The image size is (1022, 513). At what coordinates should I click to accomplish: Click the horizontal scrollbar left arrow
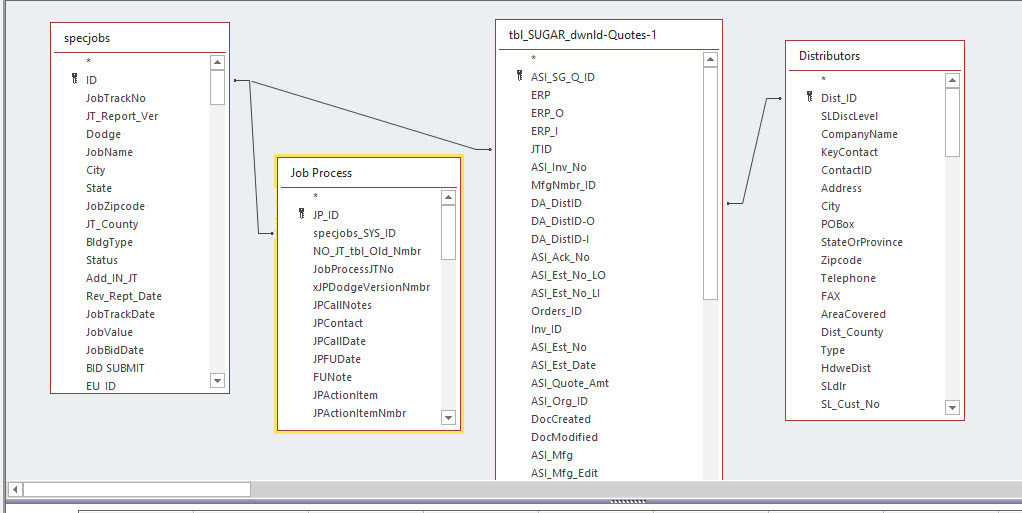click(x=15, y=489)
